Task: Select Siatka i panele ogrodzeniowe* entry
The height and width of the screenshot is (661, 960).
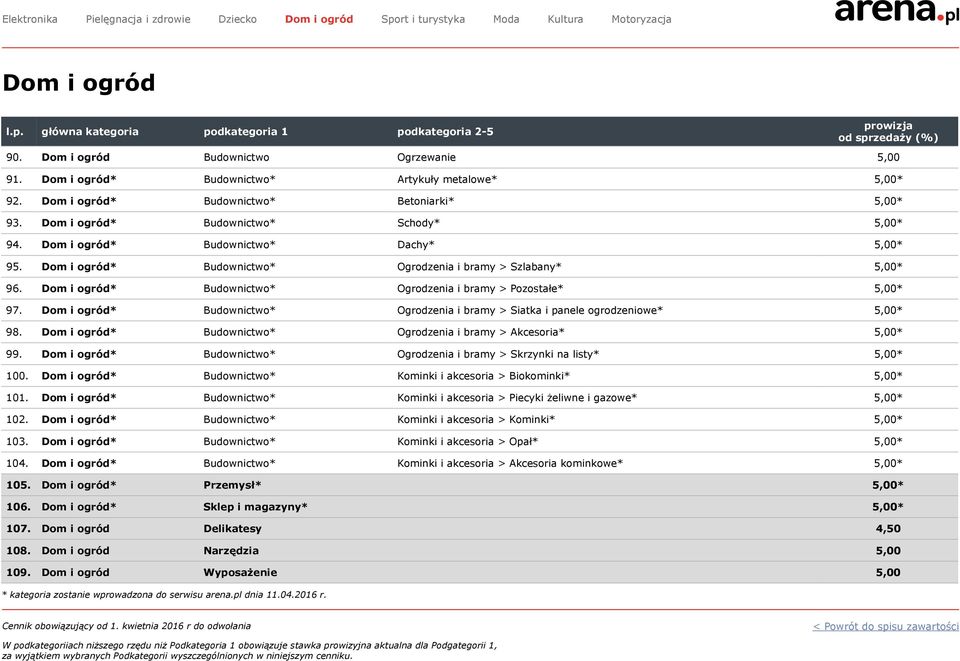Action: [x=587, y=310]
